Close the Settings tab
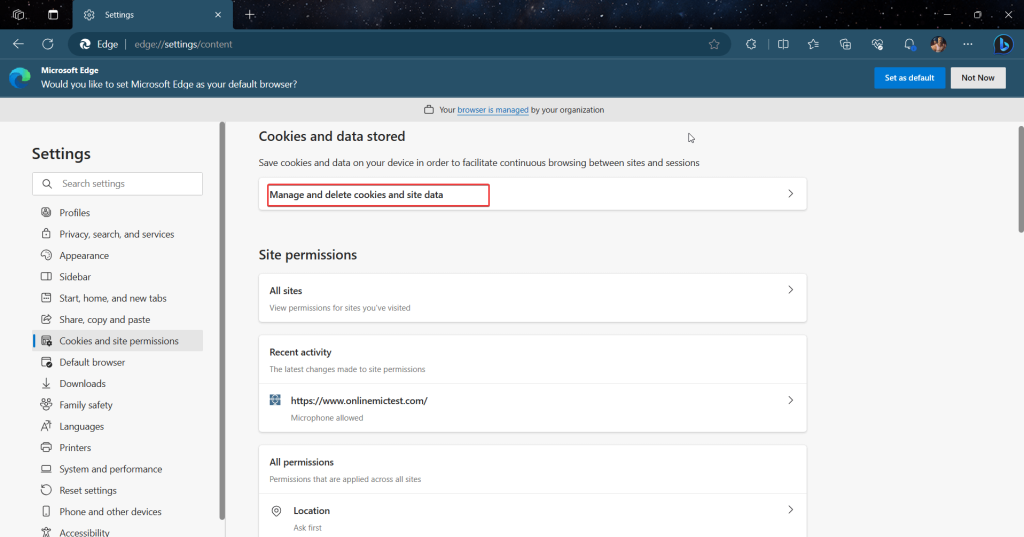The image size is (1024, 537). point(218,14)
